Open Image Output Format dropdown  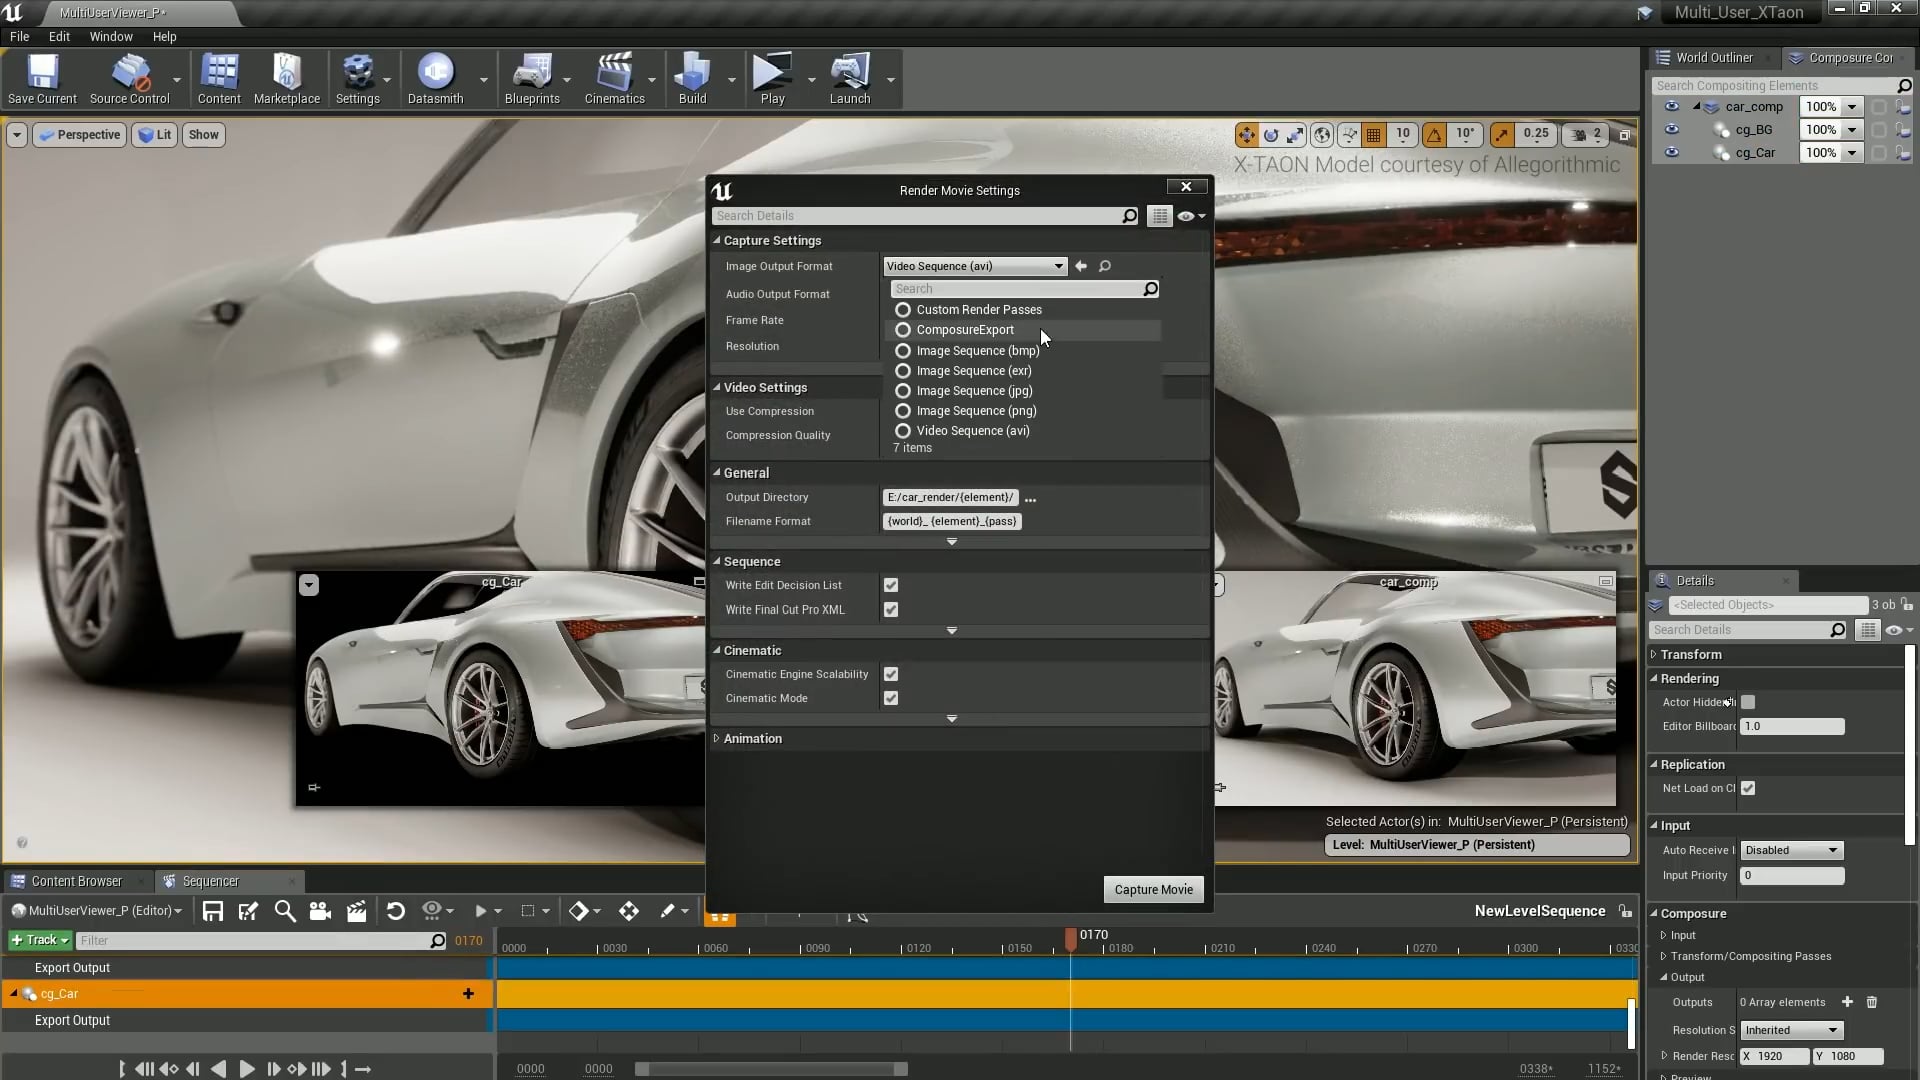point(974,266)
